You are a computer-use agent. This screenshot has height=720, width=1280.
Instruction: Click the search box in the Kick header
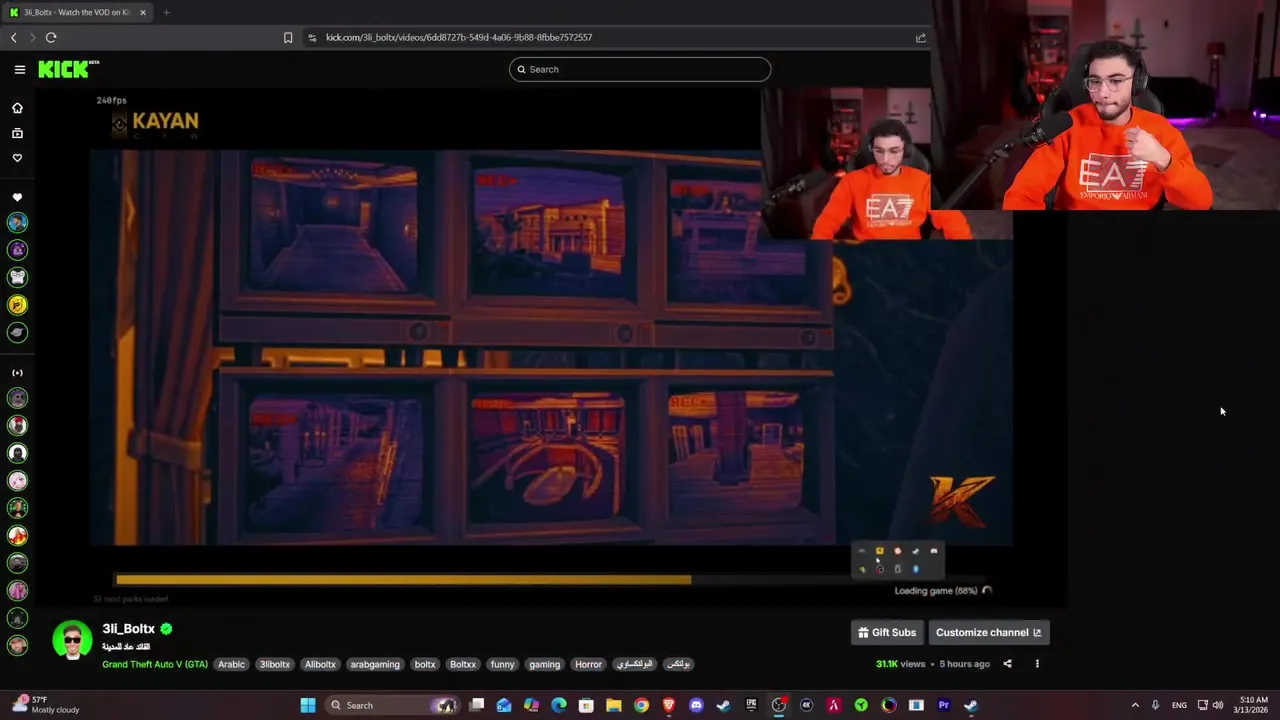pyautogui.click(x=640, y=69)
